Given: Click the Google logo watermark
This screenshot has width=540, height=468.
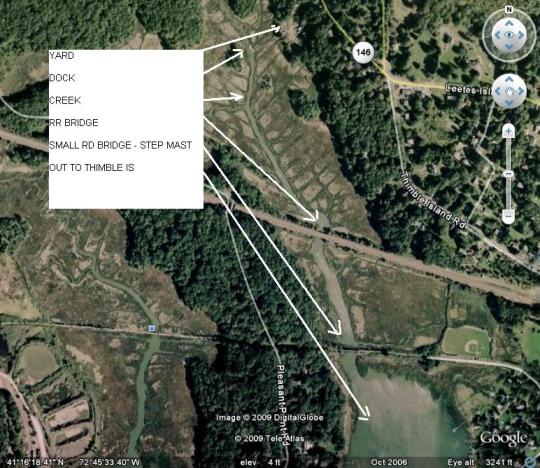Looking at the screenshot, I should 503,438.
